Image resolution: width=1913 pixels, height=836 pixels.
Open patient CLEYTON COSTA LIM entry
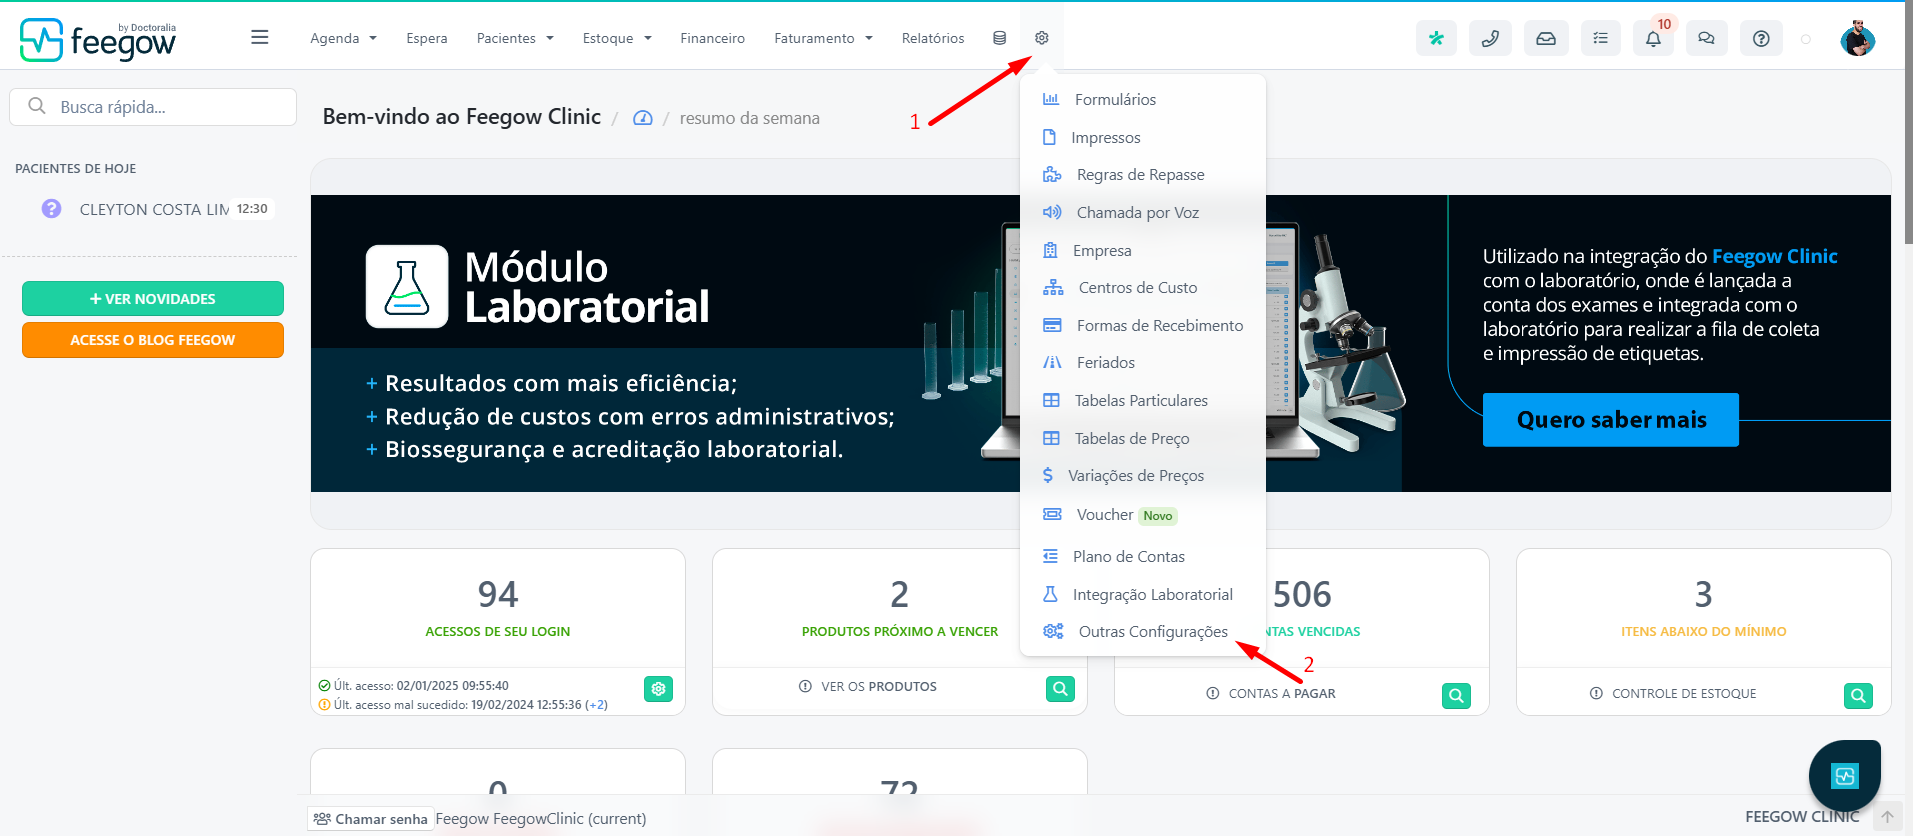tap(155, 209)
